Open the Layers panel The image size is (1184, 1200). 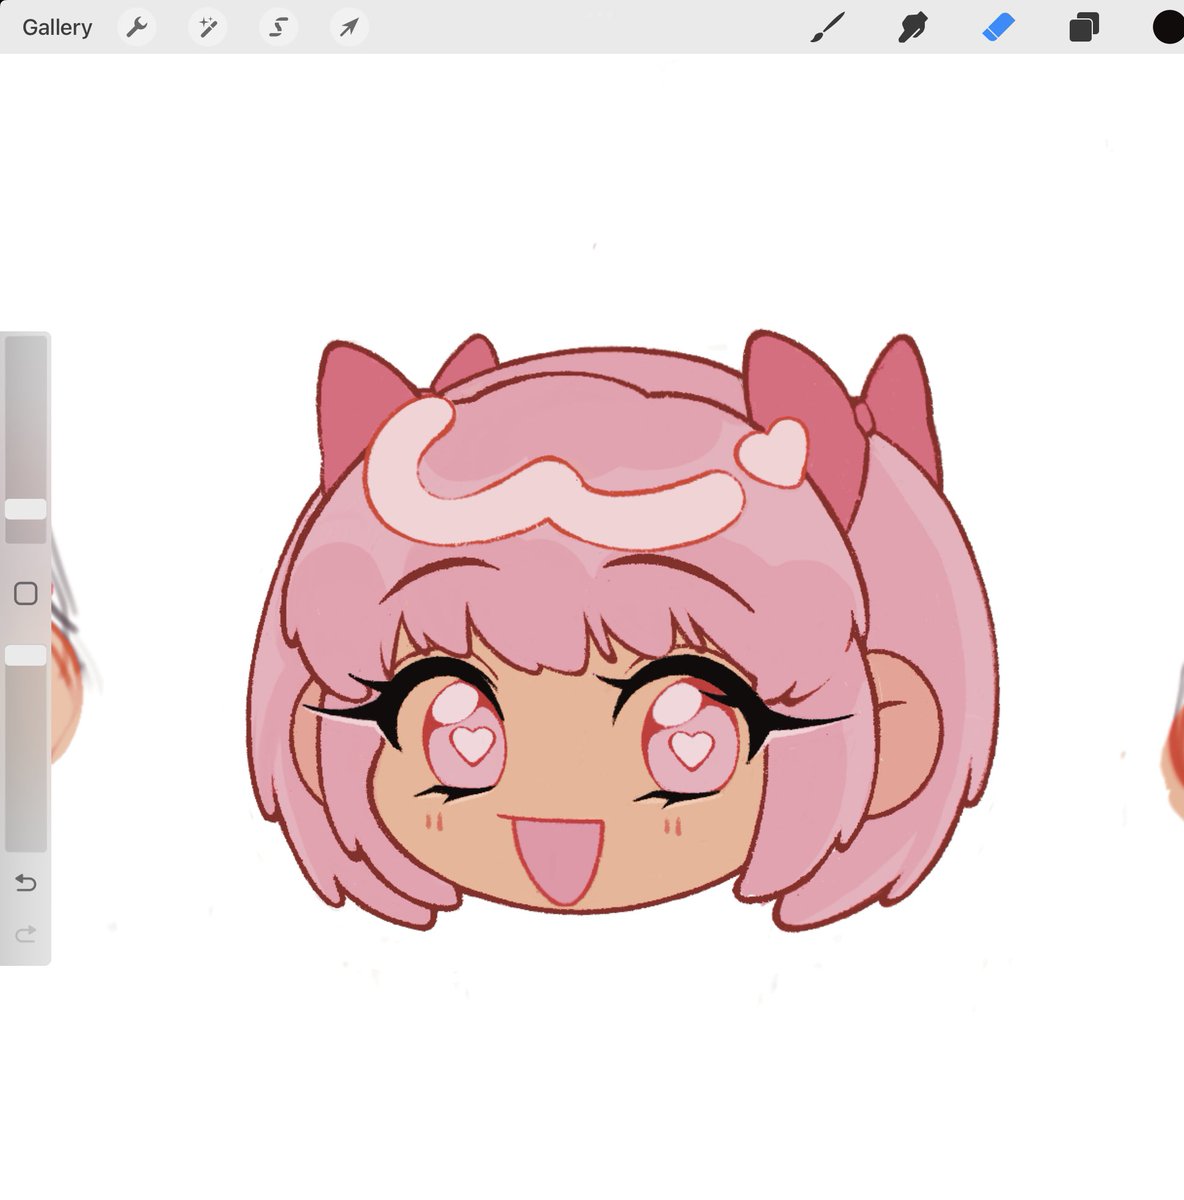(1084, 27)
